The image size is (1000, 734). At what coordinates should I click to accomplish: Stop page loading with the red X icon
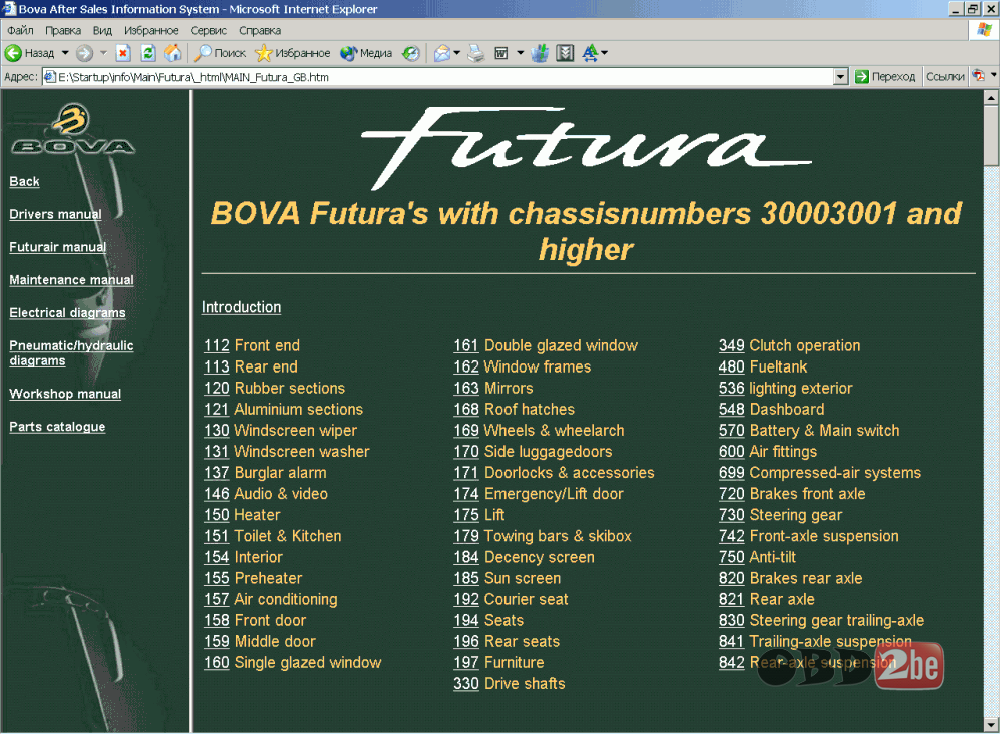[123, 53]
